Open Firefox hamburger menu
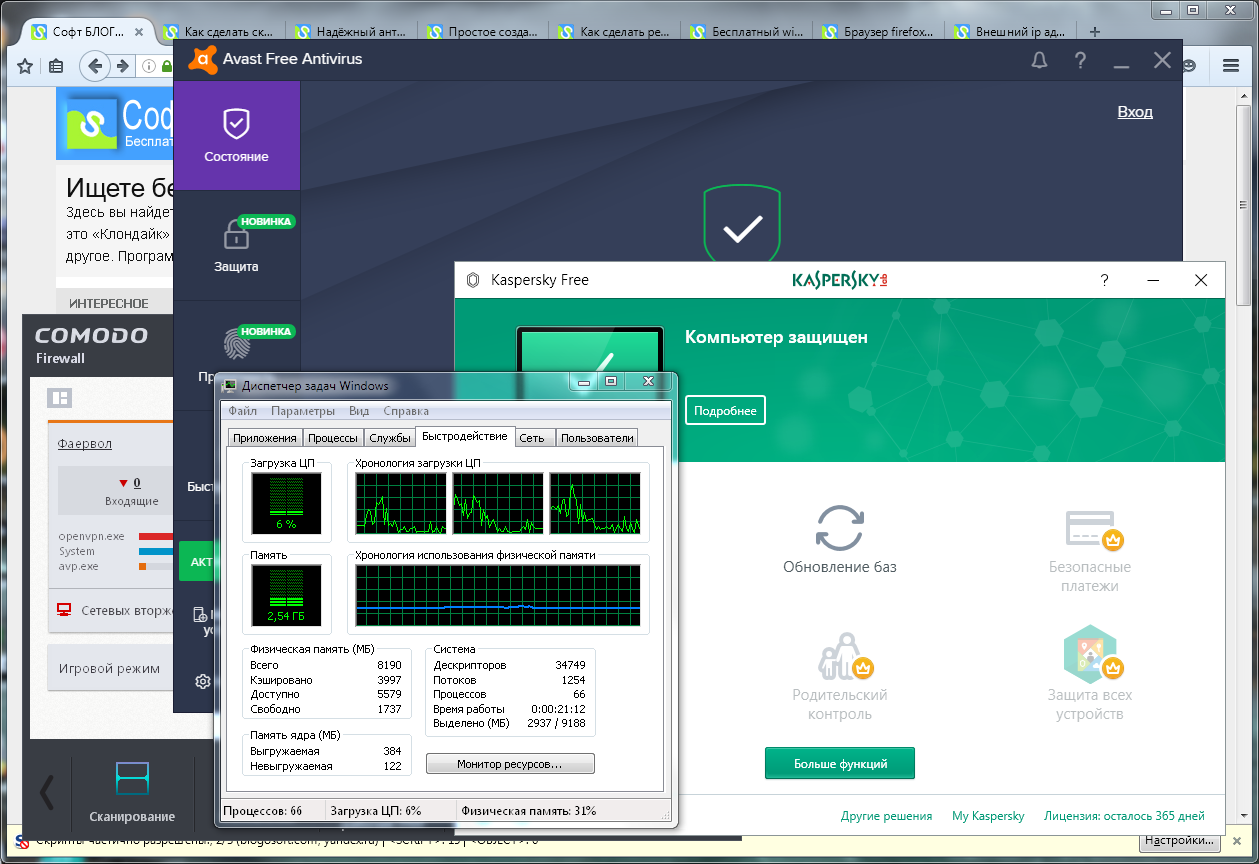The image size is (1259, 864). [x=1231, y=67]
